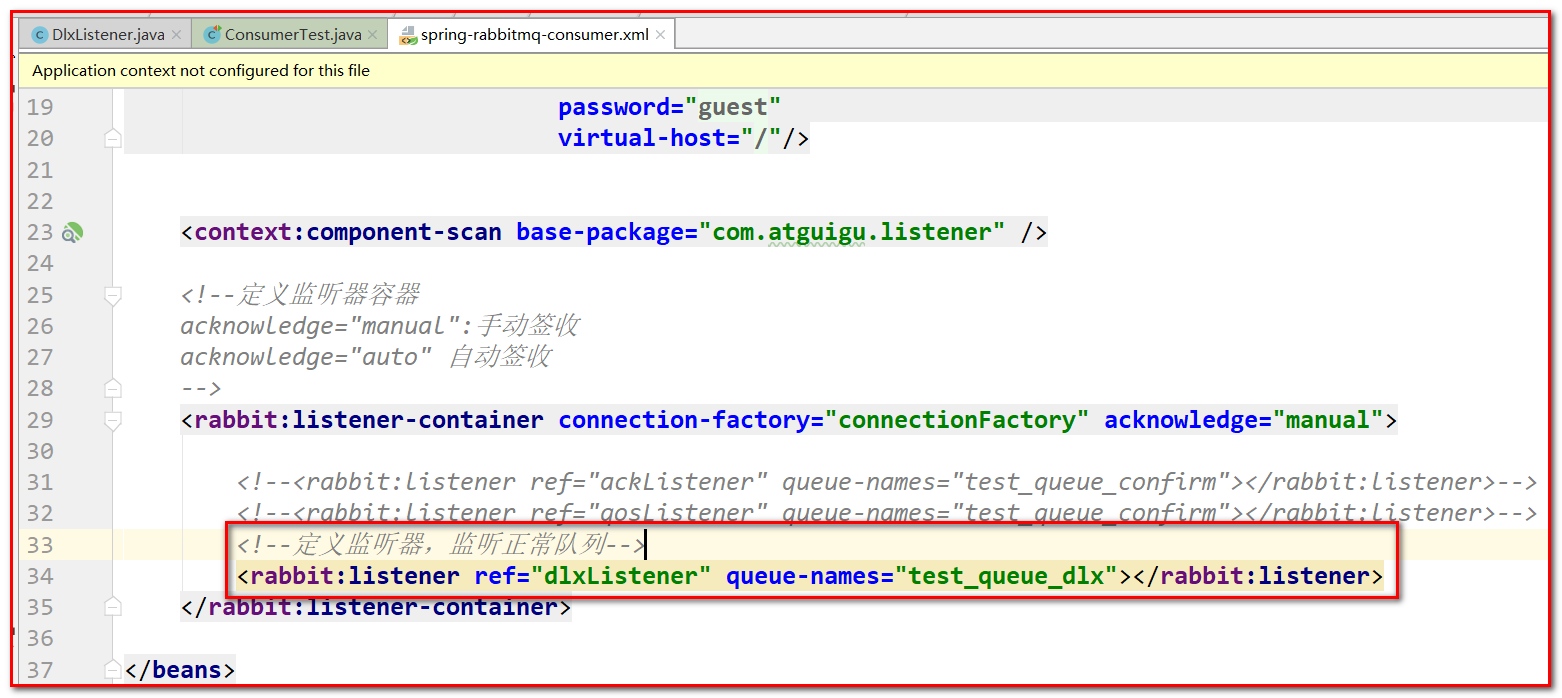Click the DlxListener.java class file icon

[40, 35]
